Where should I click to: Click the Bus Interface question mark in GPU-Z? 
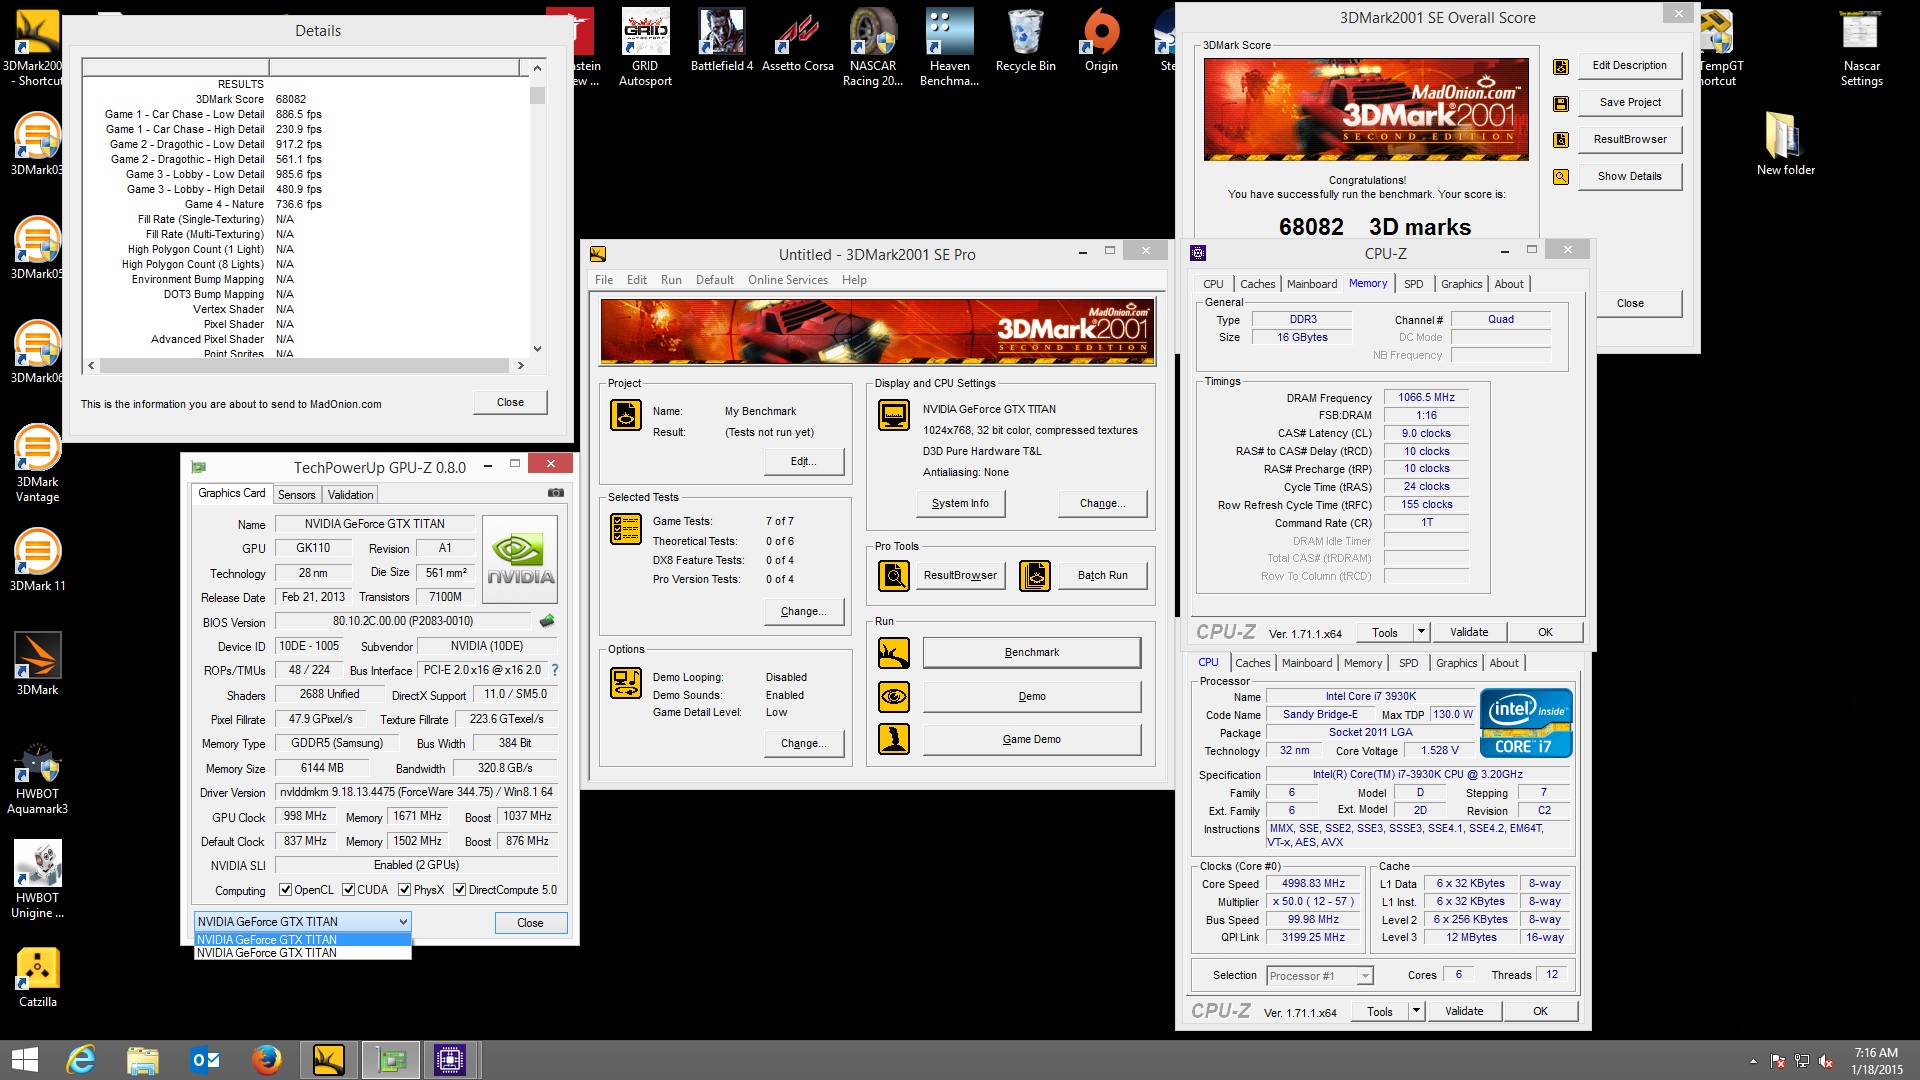[x=555, y=670]
